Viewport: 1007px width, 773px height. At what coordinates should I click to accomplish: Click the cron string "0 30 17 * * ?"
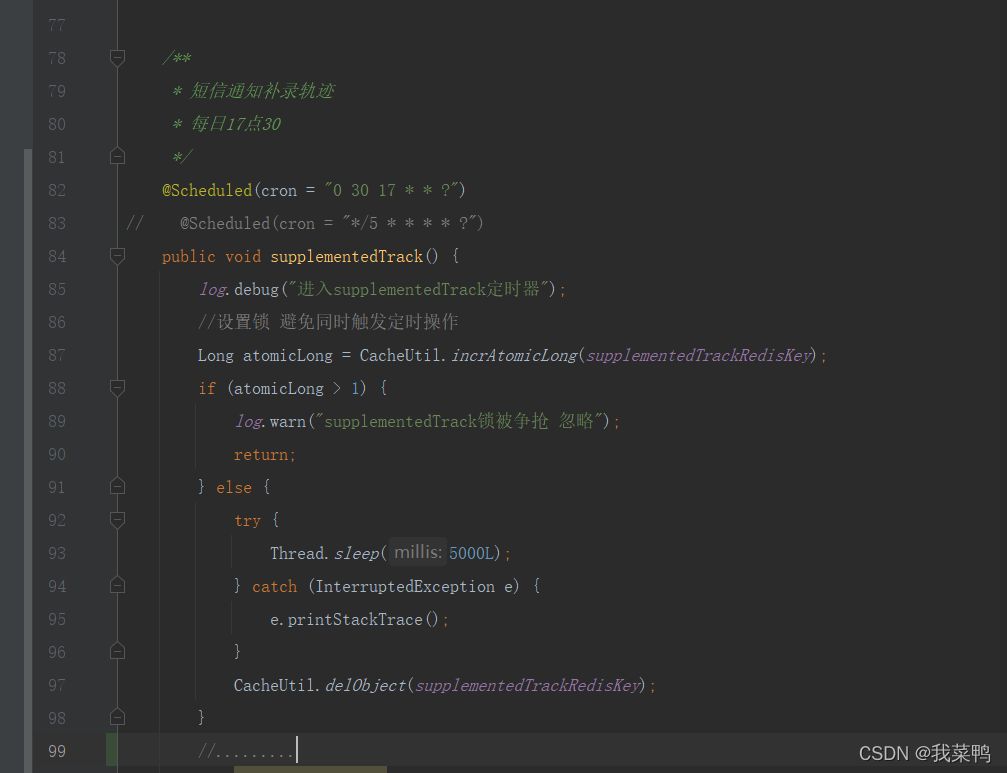[x=392, y=190]
